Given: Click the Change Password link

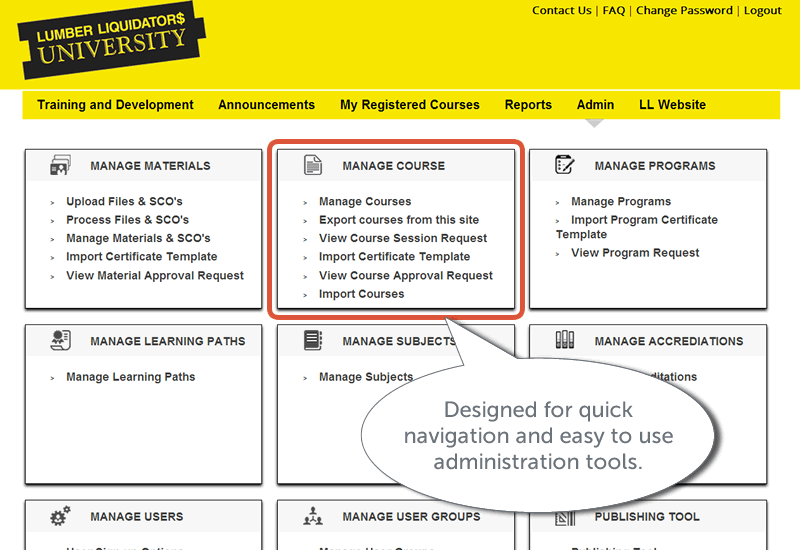Looking at the screenshot, I should point(684,10).
